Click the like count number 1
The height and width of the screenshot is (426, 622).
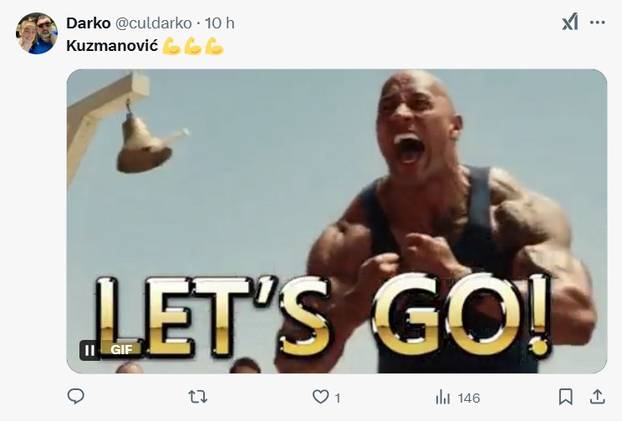click(x=338, y=398)
